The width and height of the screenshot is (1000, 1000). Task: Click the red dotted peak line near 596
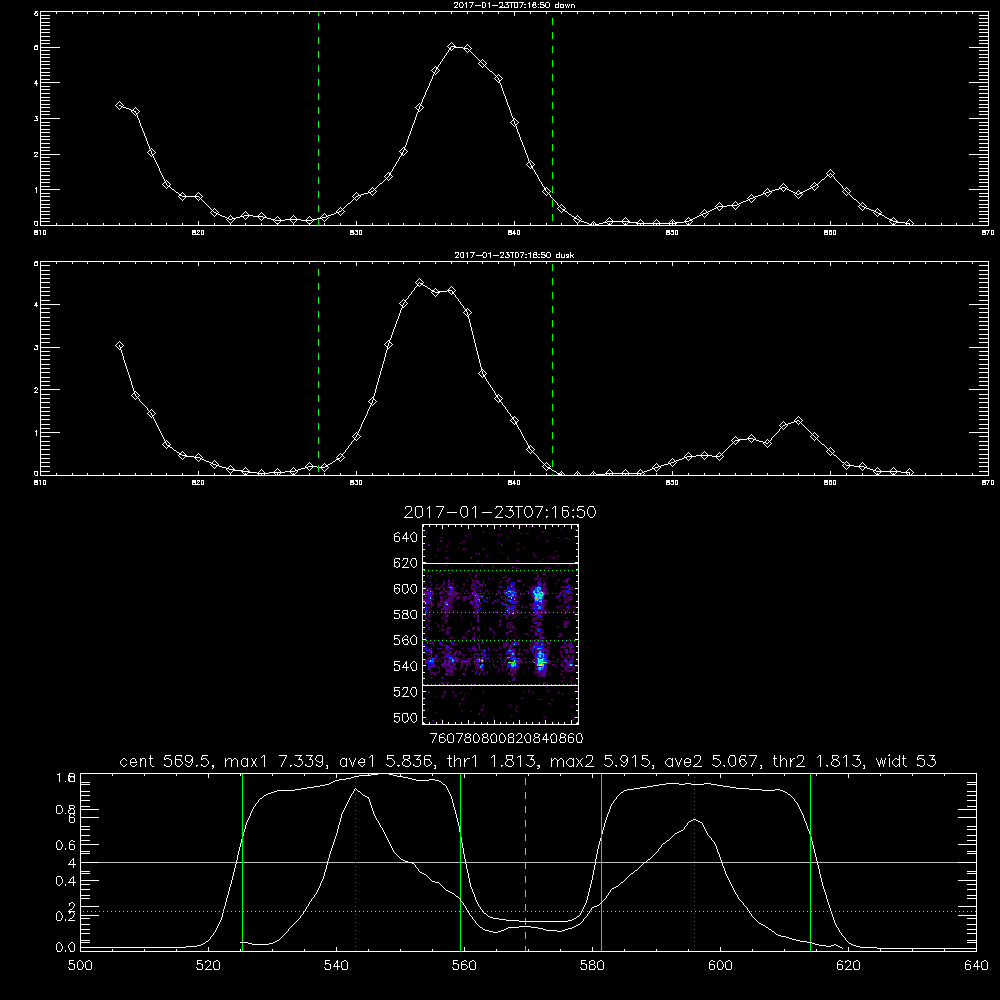(x=694, y=861)
